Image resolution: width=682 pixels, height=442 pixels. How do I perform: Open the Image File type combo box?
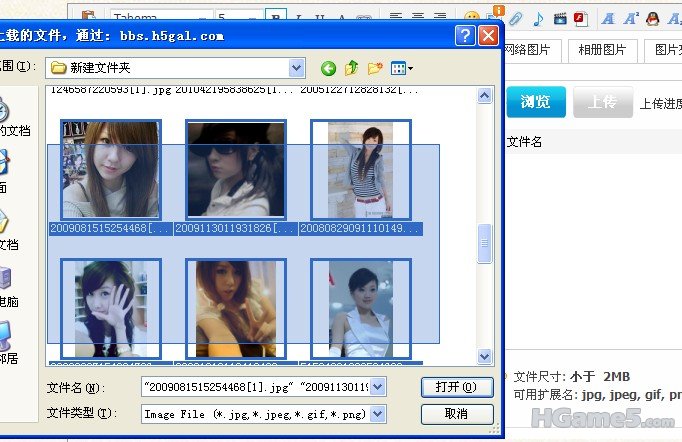(264, 414)
